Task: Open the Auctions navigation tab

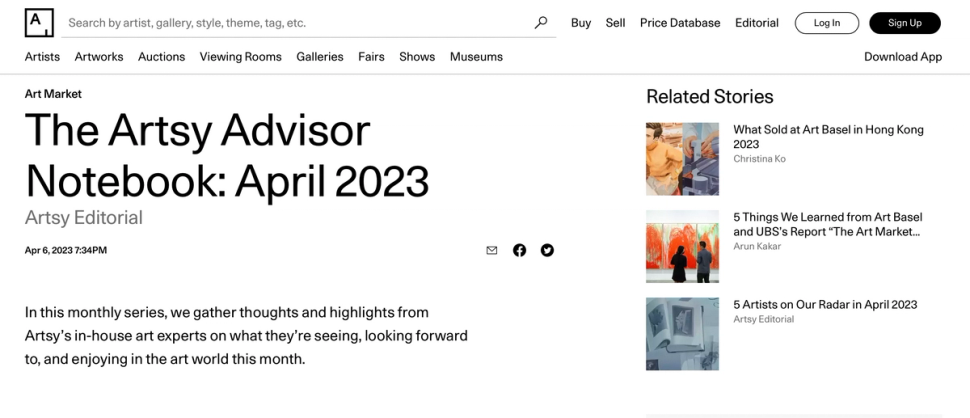Action: (x=161, y=57)
